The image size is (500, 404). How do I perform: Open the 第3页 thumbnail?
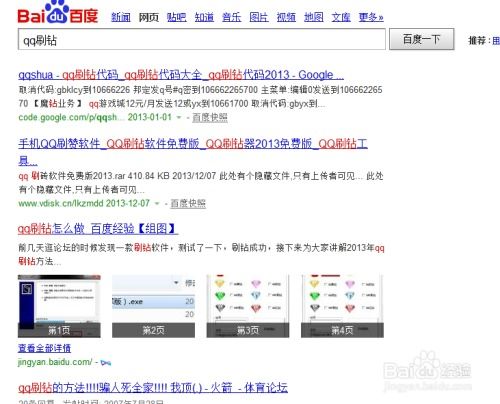tap(248, 306)
